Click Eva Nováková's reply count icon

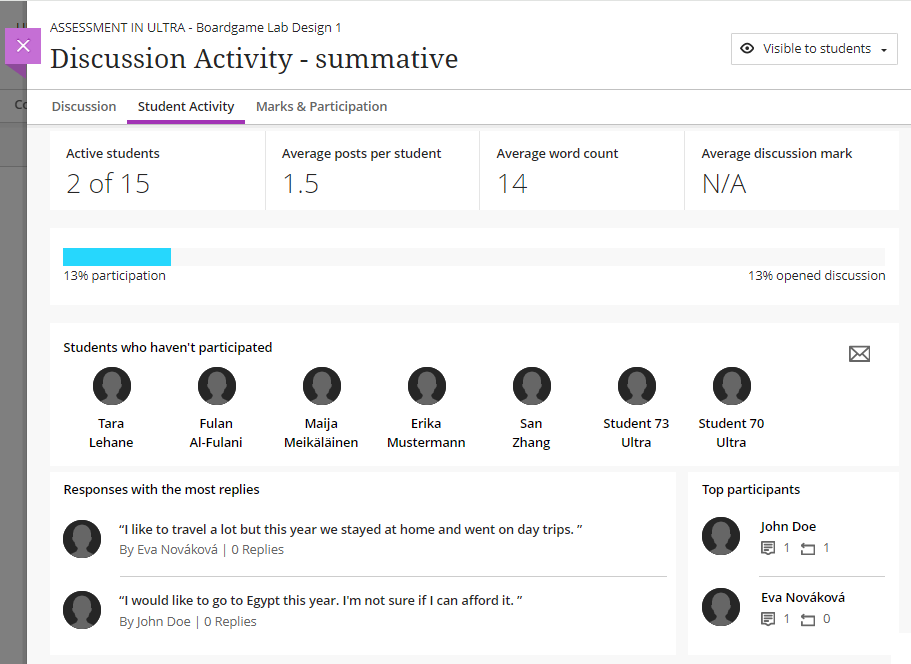pyautogui.click(x=808, y=619)
